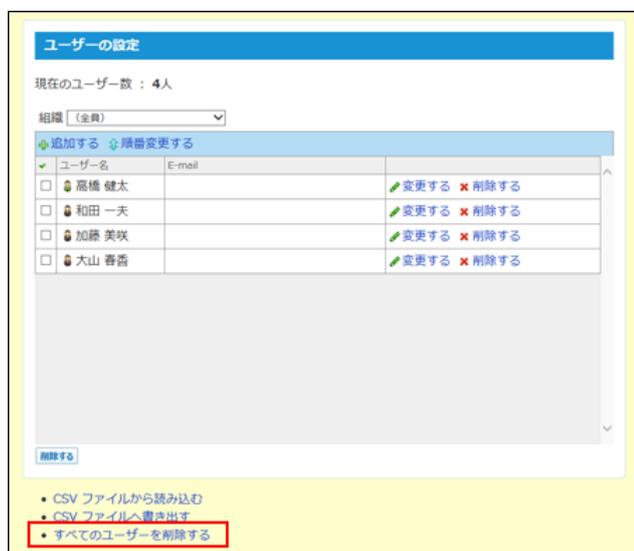Select the user name 和田 一夫
634x551 pixels.
102,211
